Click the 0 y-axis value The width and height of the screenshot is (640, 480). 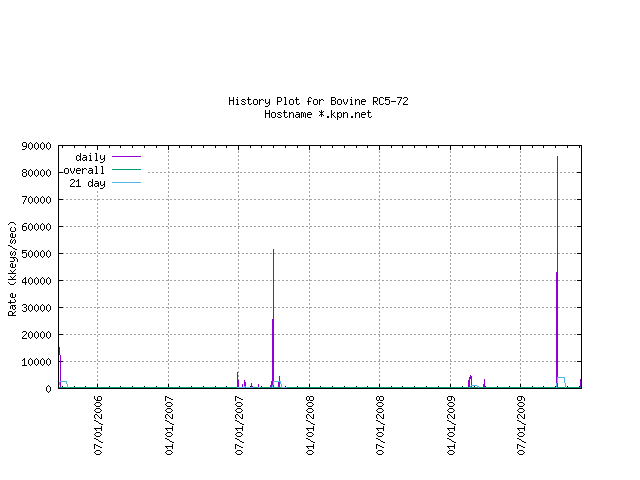point(49,389)
